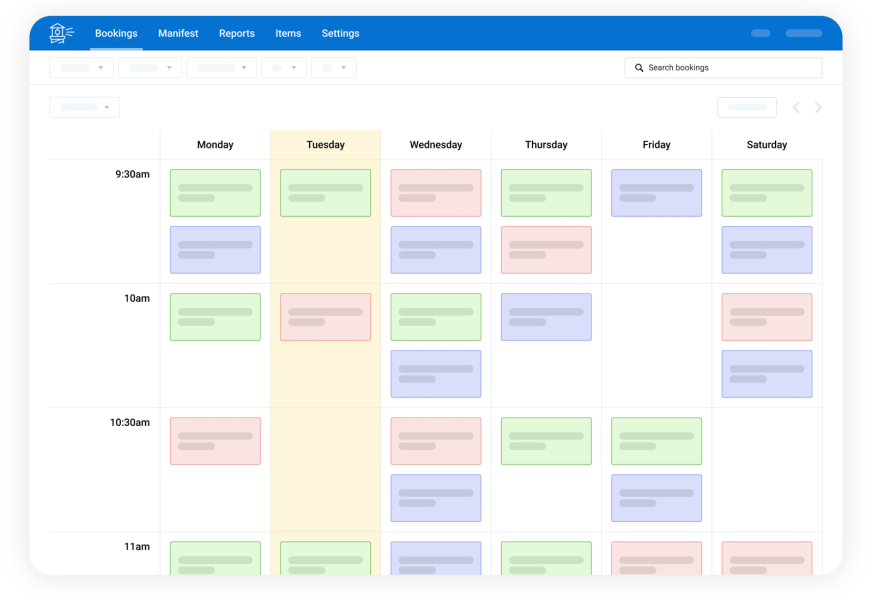
Task: Click the ticket booth logo icon
Action: click(57, 32)
